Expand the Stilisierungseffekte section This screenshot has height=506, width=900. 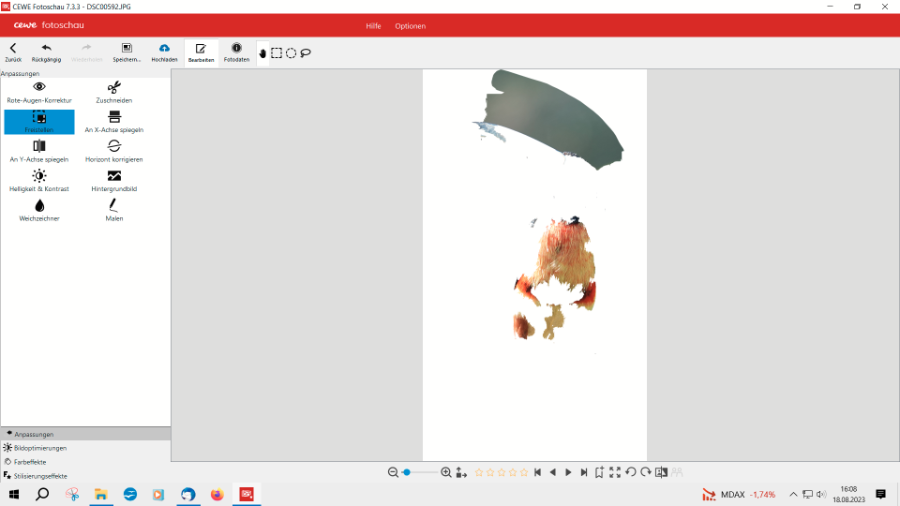(x=86, y=476)
